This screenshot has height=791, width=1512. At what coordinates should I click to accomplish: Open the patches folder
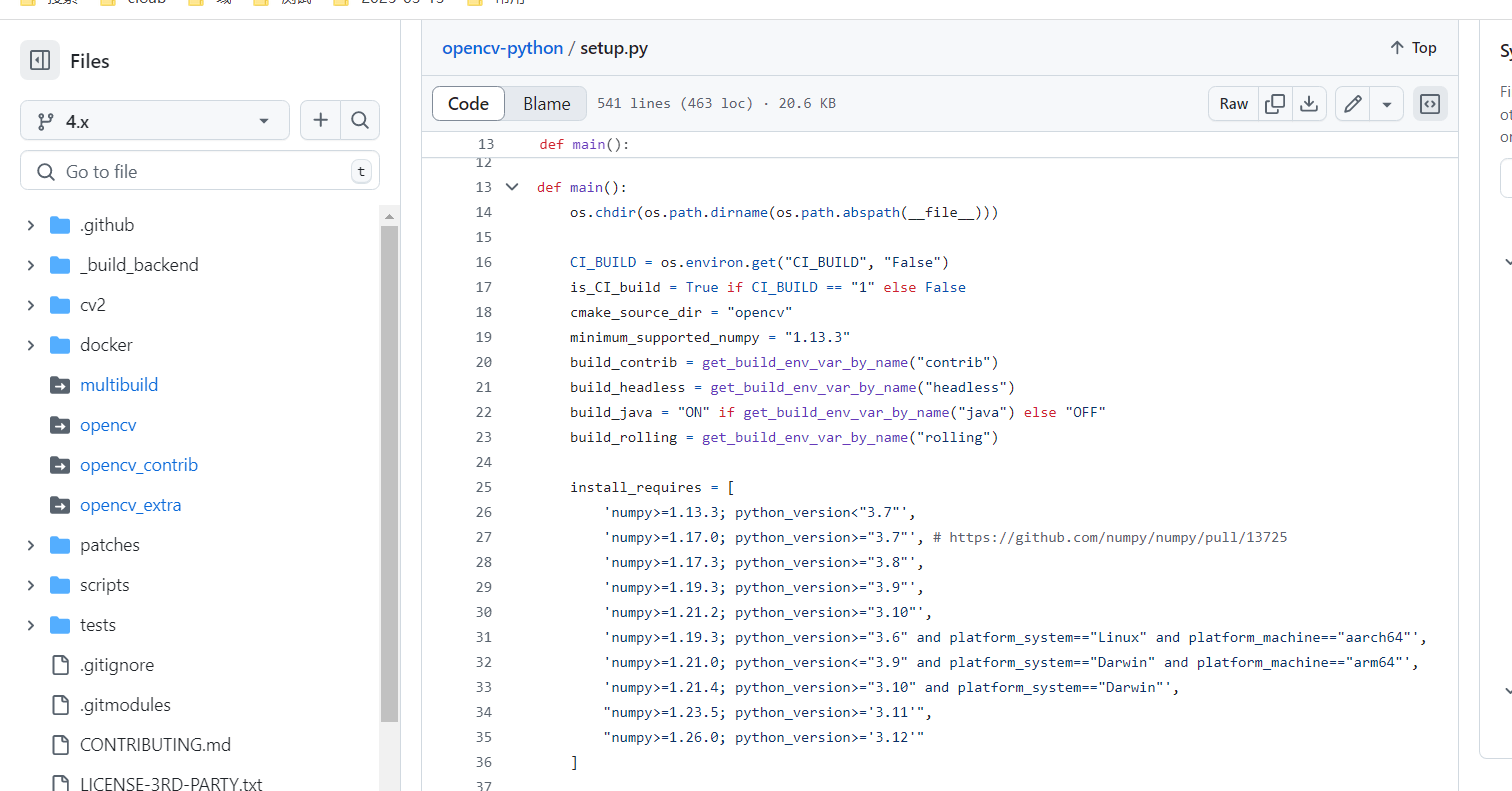point(110,545)
